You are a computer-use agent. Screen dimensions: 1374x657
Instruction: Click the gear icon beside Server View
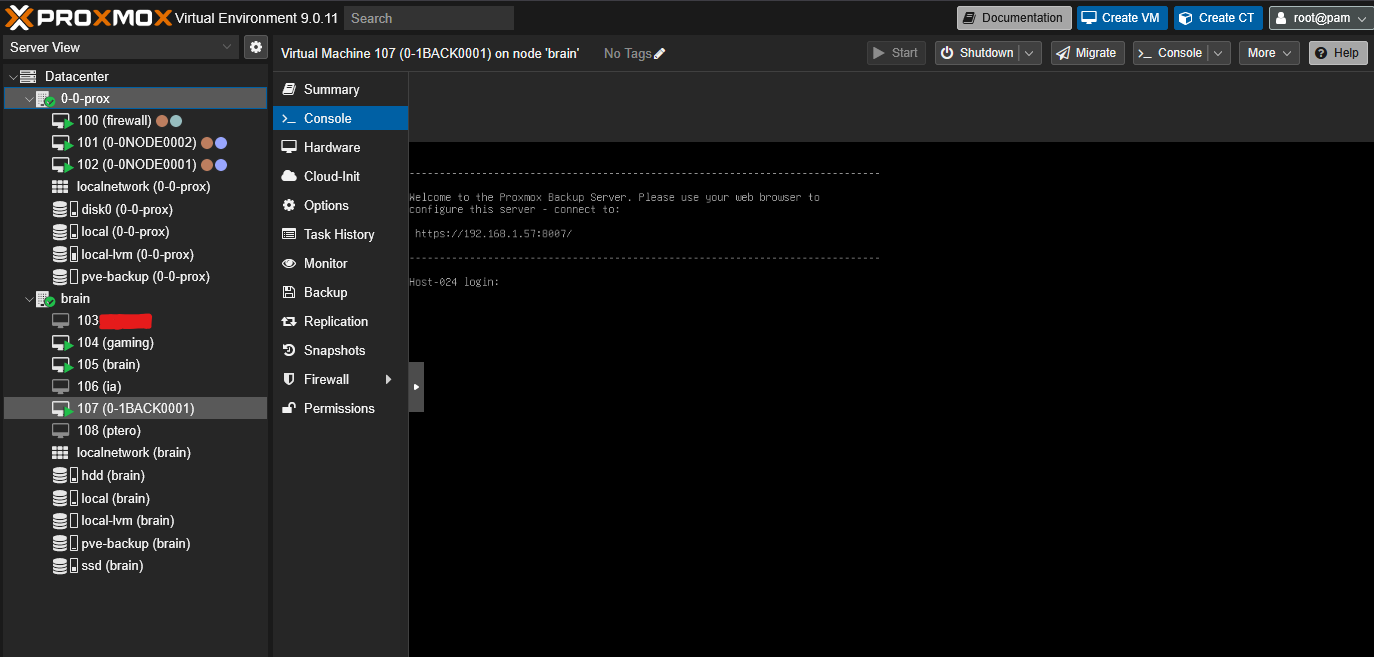click(x=256, y=47)
